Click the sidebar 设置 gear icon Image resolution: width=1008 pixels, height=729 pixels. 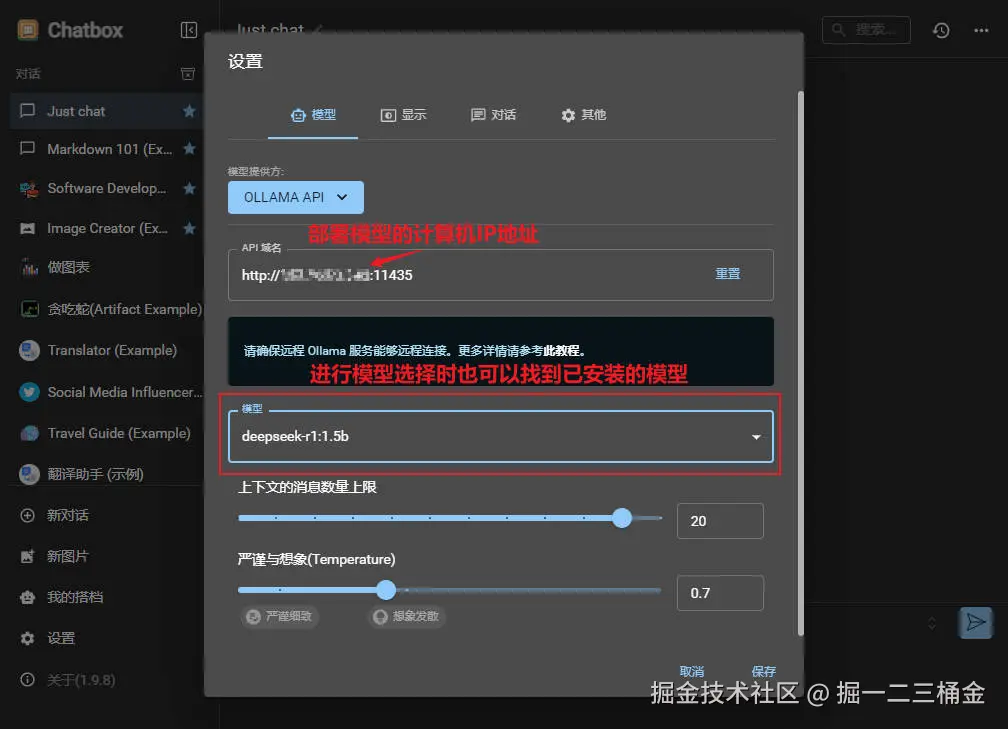pyautogui.click(x=27, y=638)
